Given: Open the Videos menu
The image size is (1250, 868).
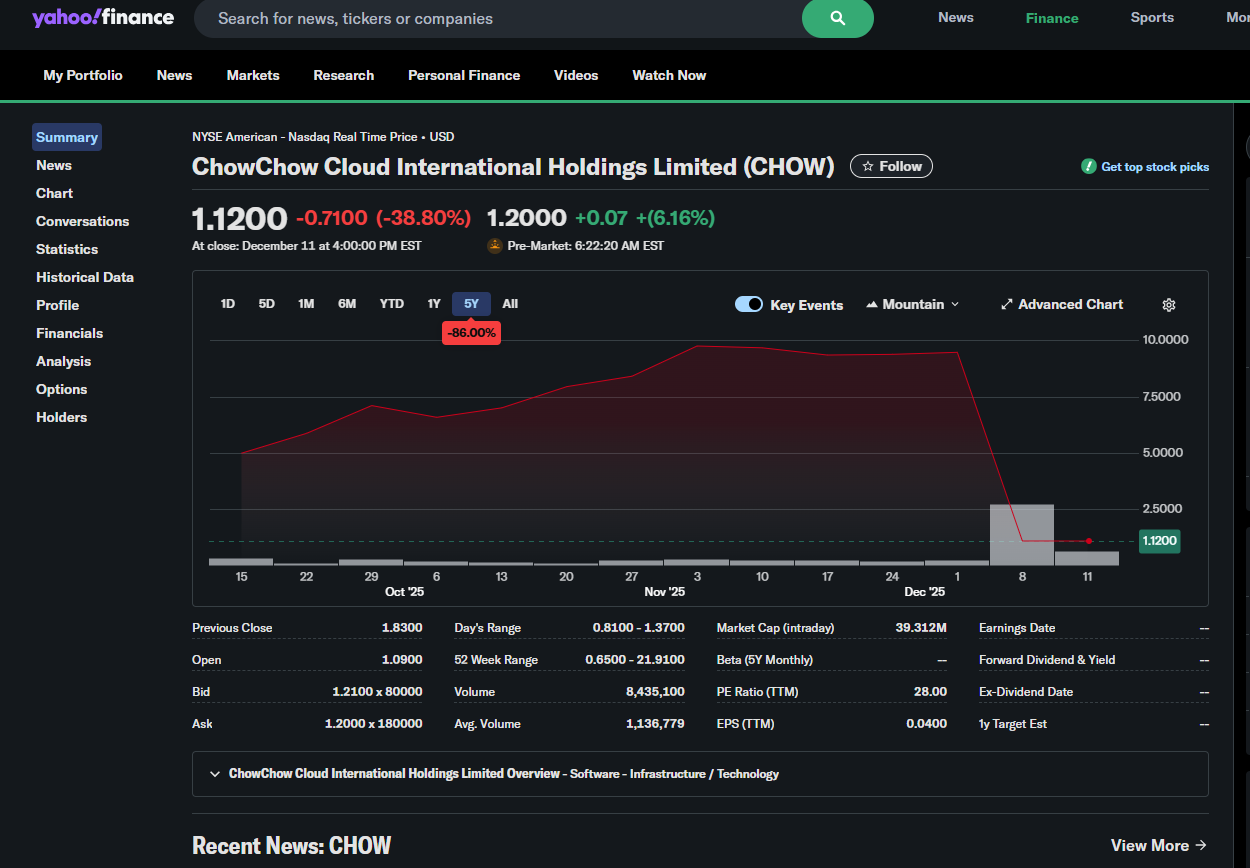Looking at the screenshot, I should pos(576,76).
